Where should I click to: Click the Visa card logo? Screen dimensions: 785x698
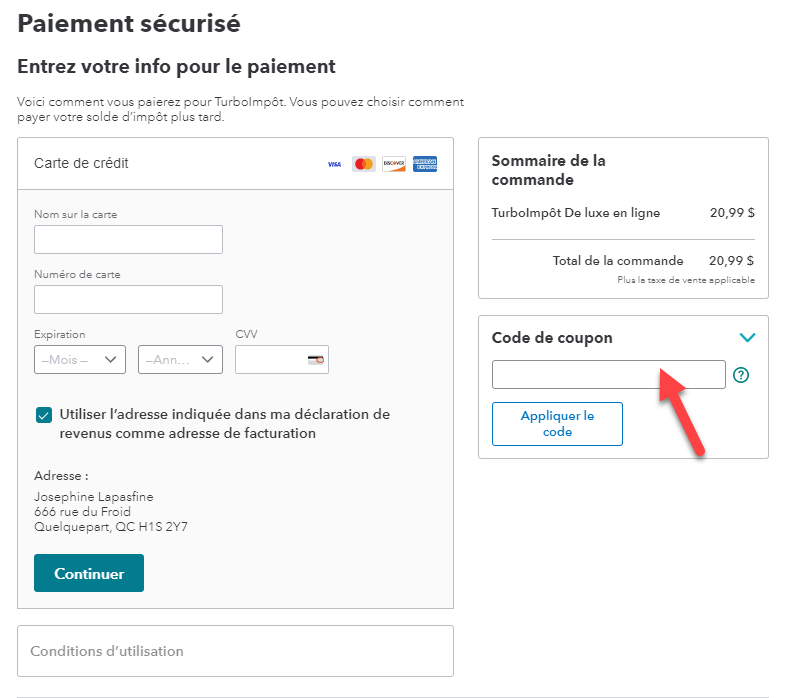pos(334,164)
